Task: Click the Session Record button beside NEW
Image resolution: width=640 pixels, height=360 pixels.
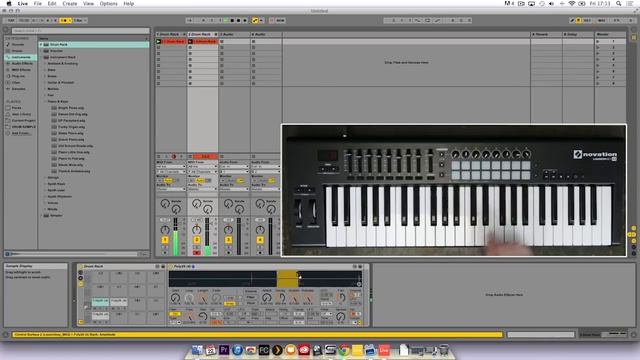Action: [272, 20]
